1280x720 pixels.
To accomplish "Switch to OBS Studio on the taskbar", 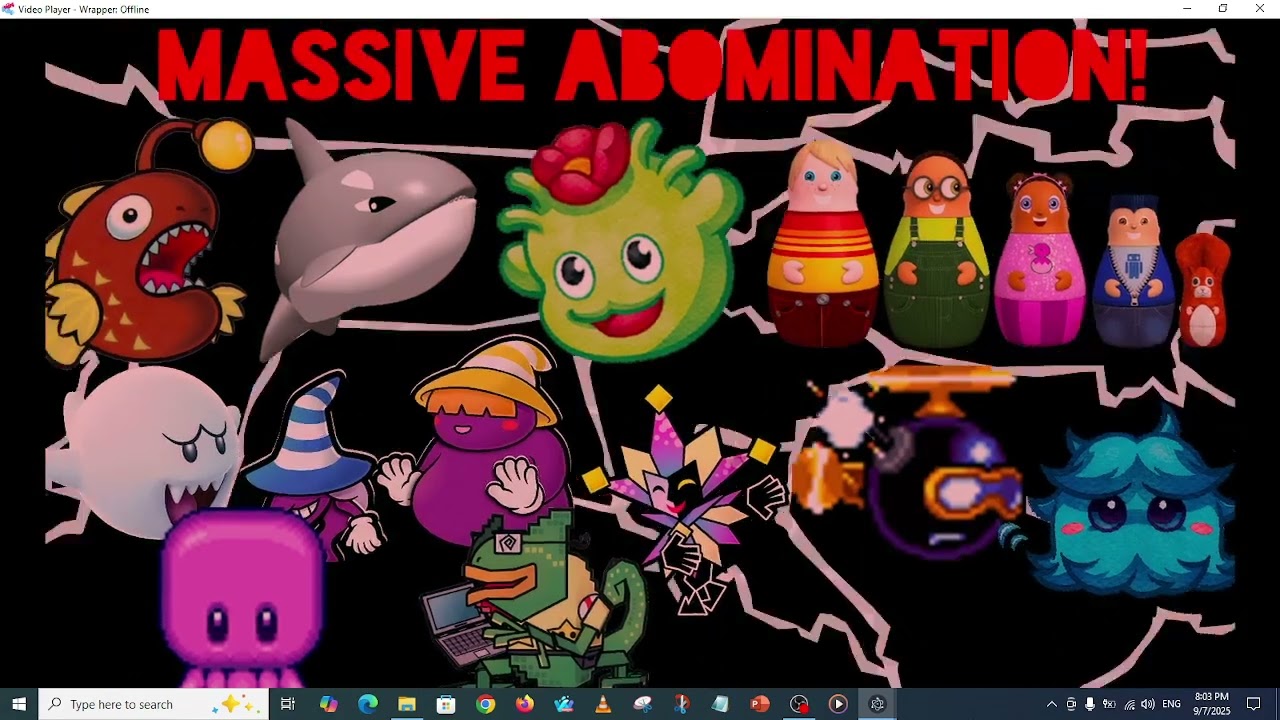I will 799,704.
